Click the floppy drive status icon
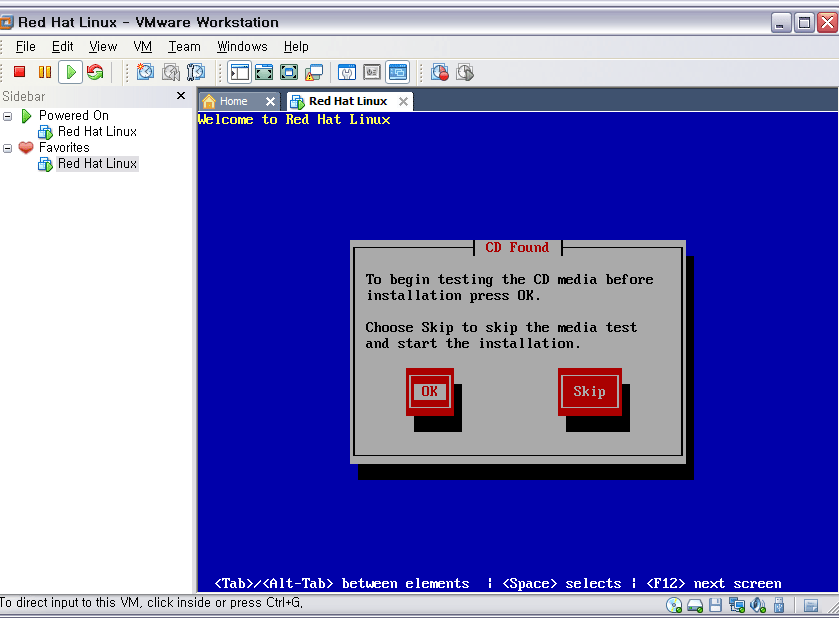Viewport: 839px width, 618px height. (x=715, y=605)
